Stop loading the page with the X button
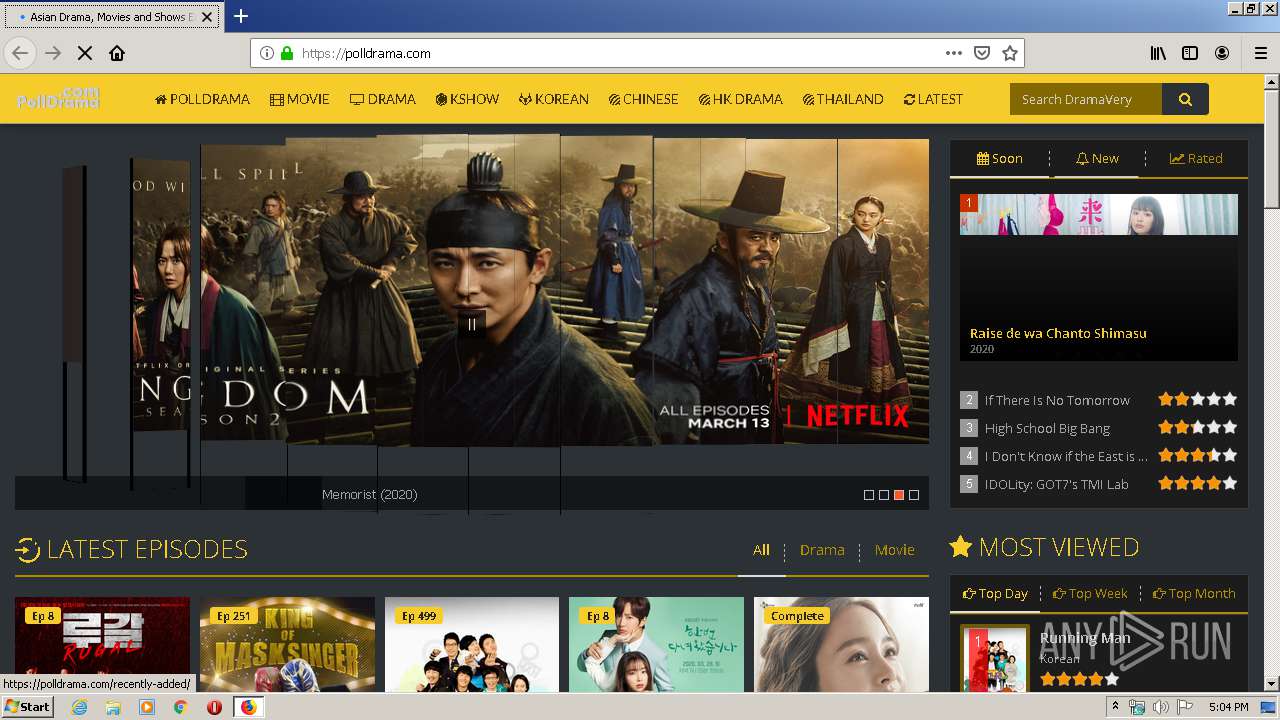 tap(85, 53)
